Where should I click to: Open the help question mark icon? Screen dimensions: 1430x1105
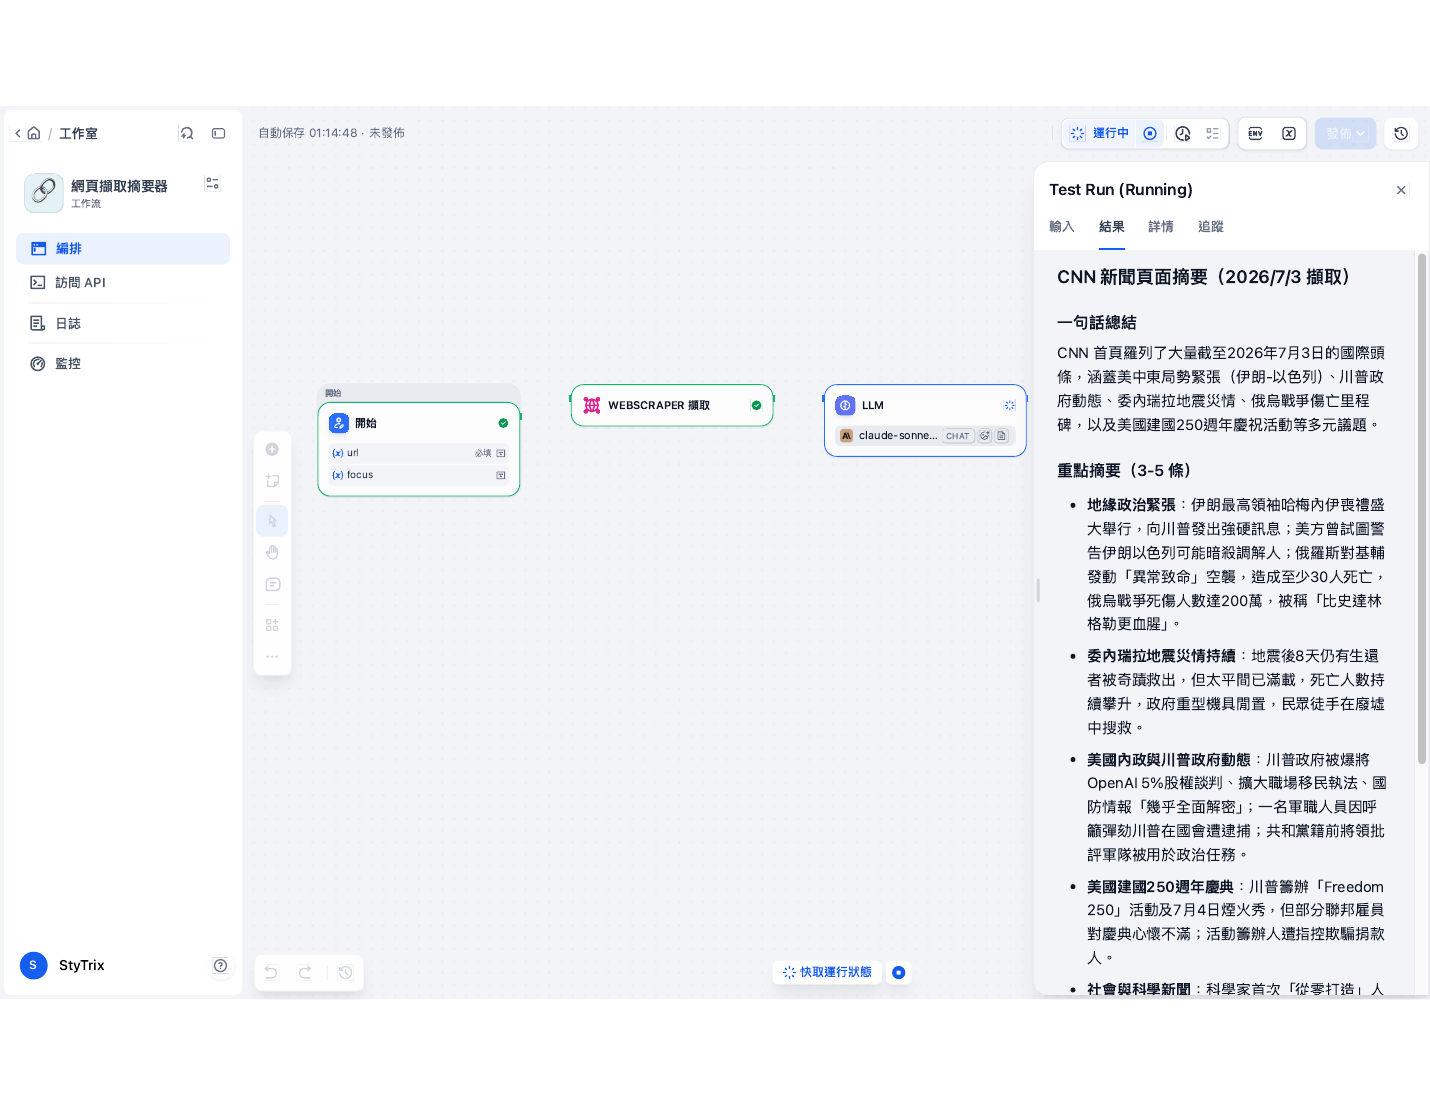(x=220, y=965)
